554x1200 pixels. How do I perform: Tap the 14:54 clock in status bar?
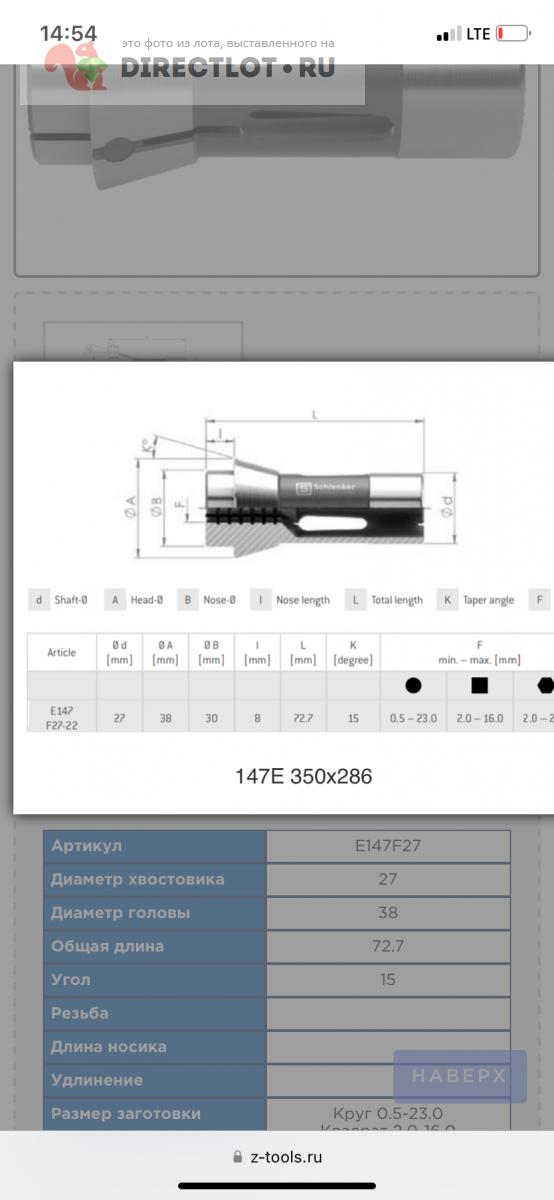coord(68,34)
